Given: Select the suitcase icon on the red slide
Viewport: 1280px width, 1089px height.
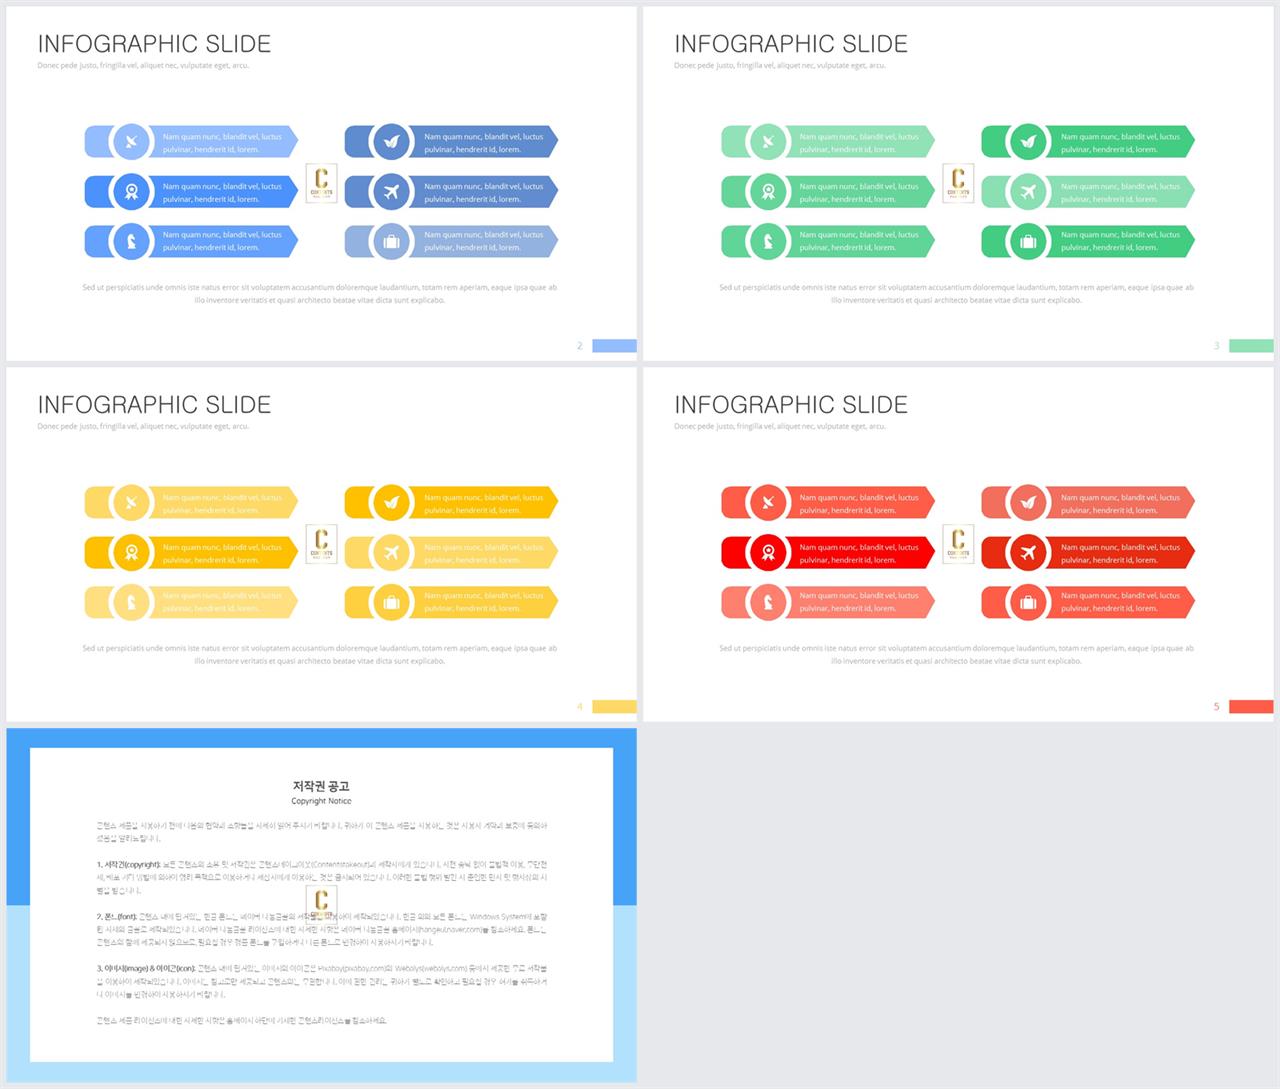Looking at the screenshot, I should pyautogui.click(x=1028, y=601).
